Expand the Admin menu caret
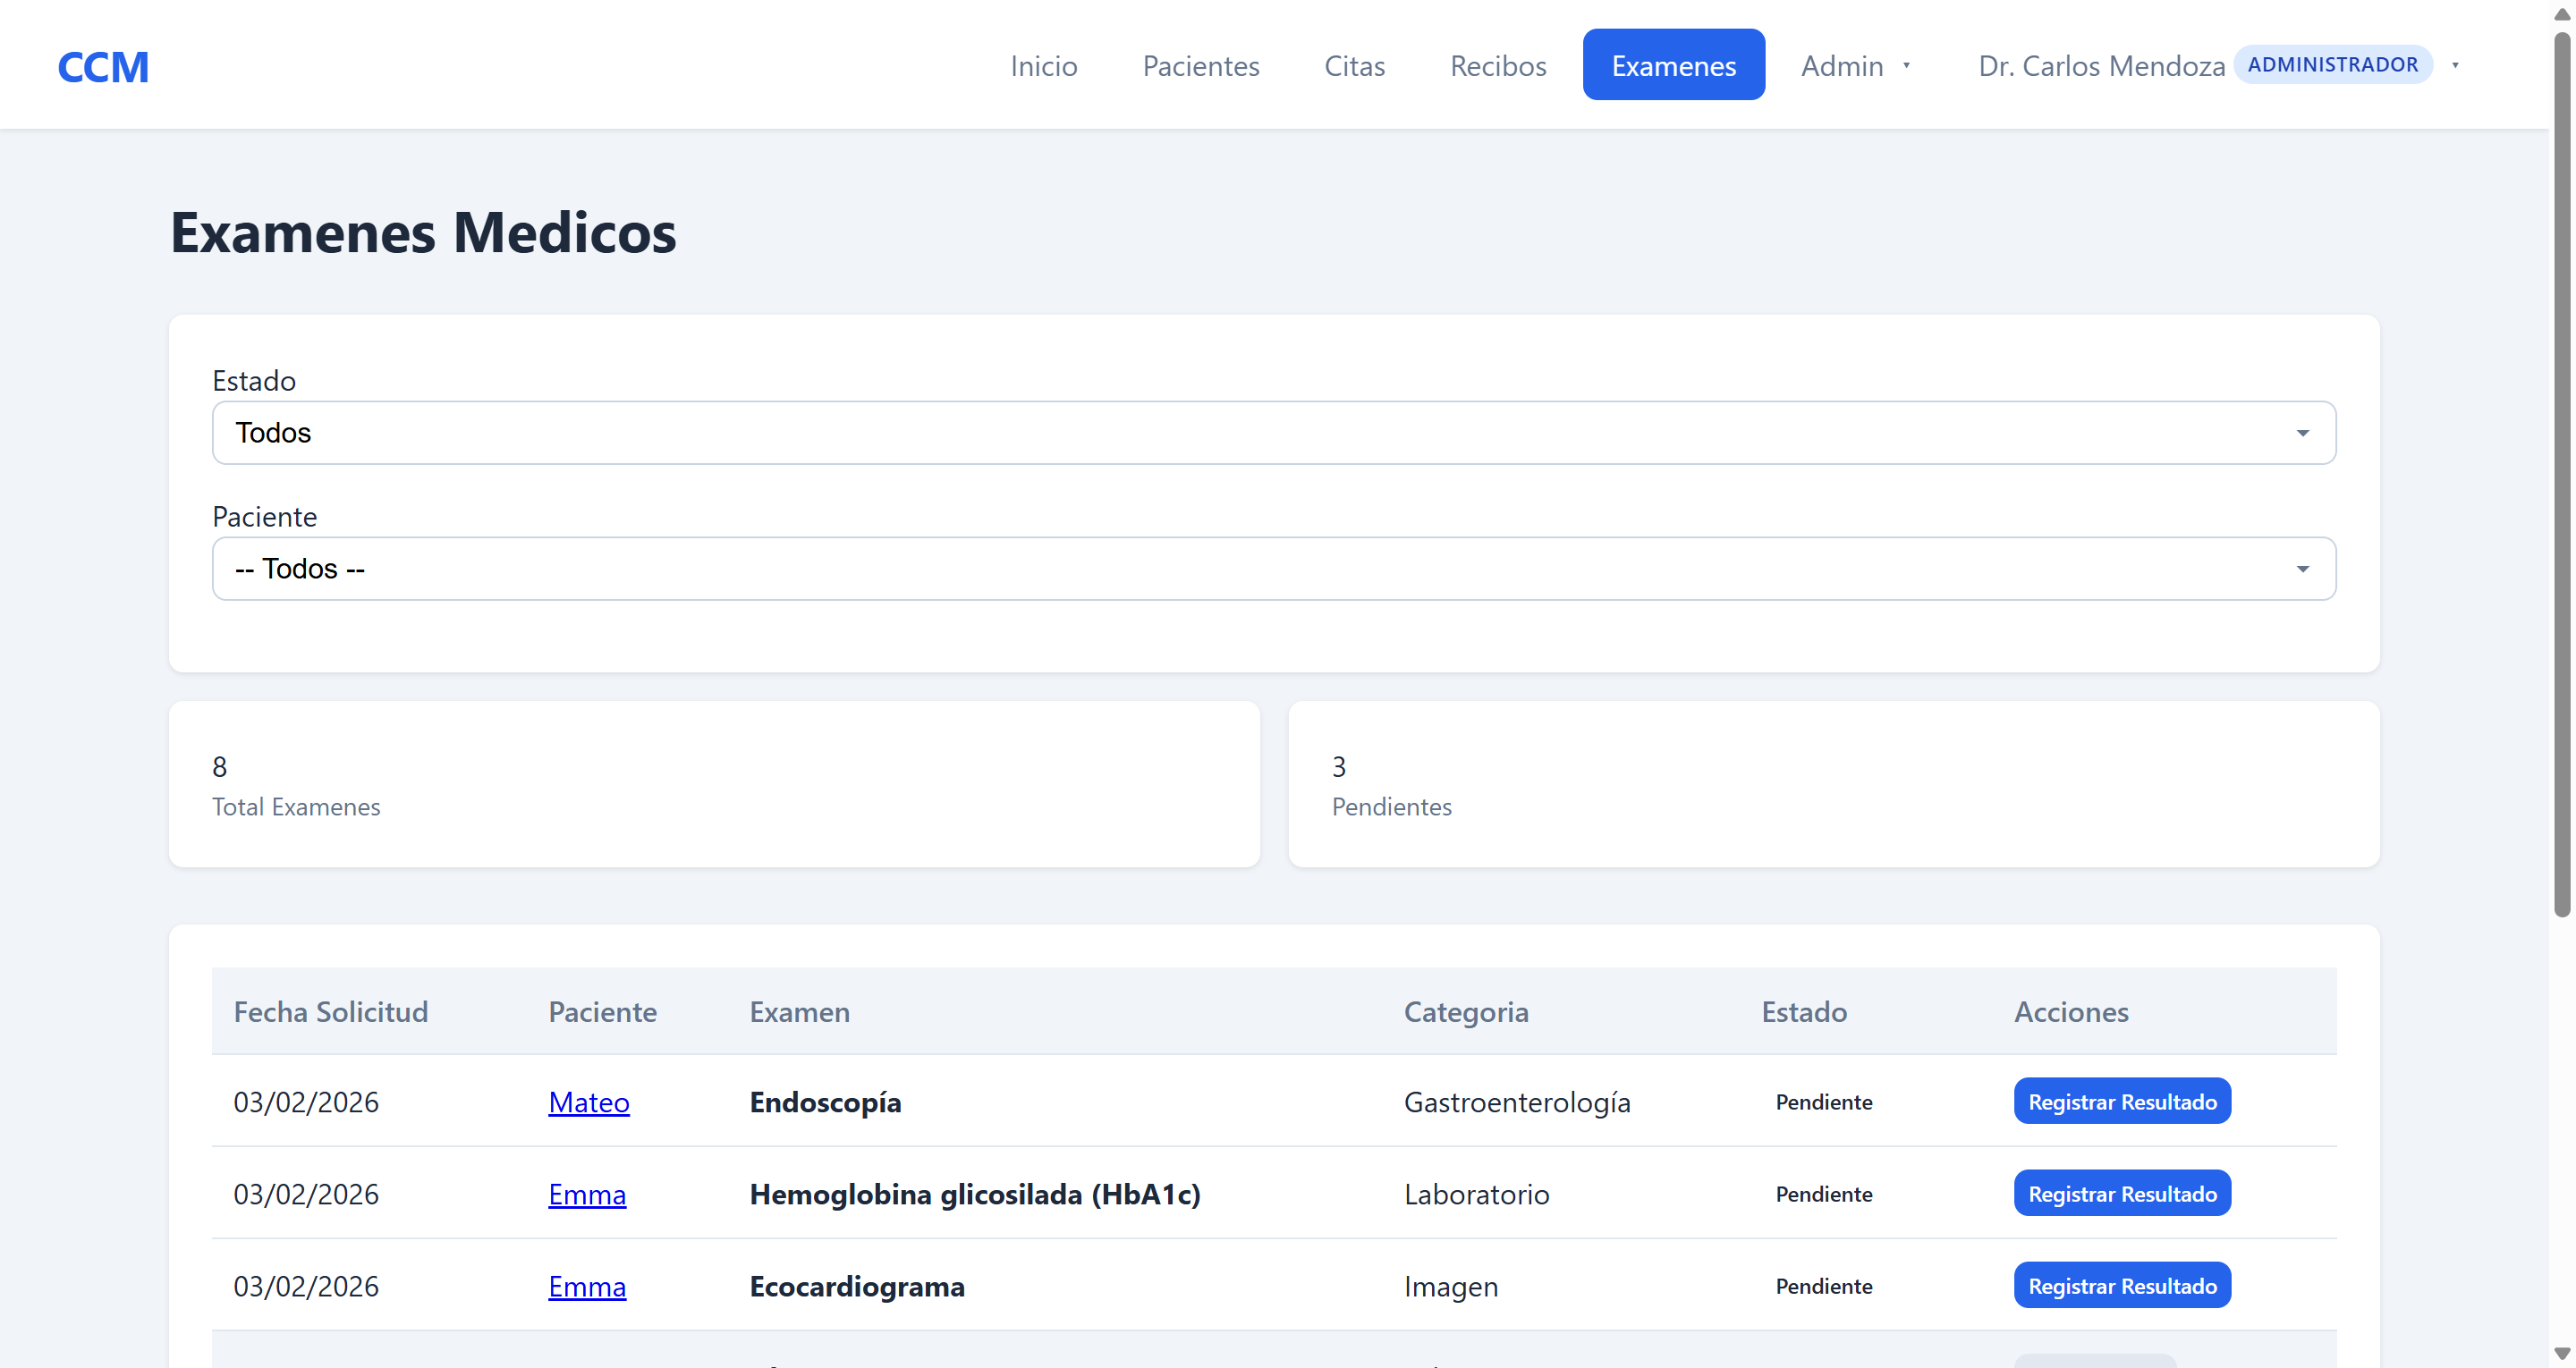 [x=1906, y=66]
